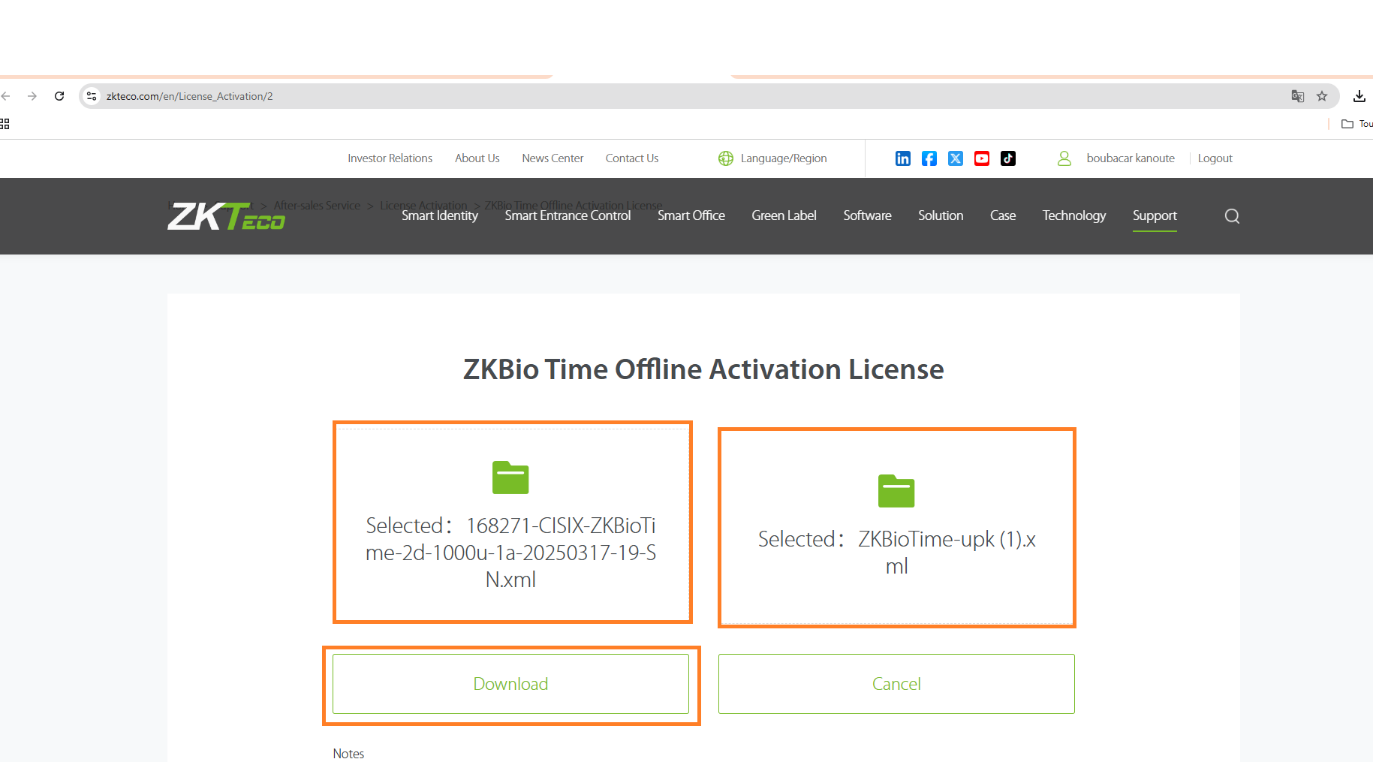Select Smart Entrance Control menu
The image size is (1382, 762).
[x=567, y=216]
